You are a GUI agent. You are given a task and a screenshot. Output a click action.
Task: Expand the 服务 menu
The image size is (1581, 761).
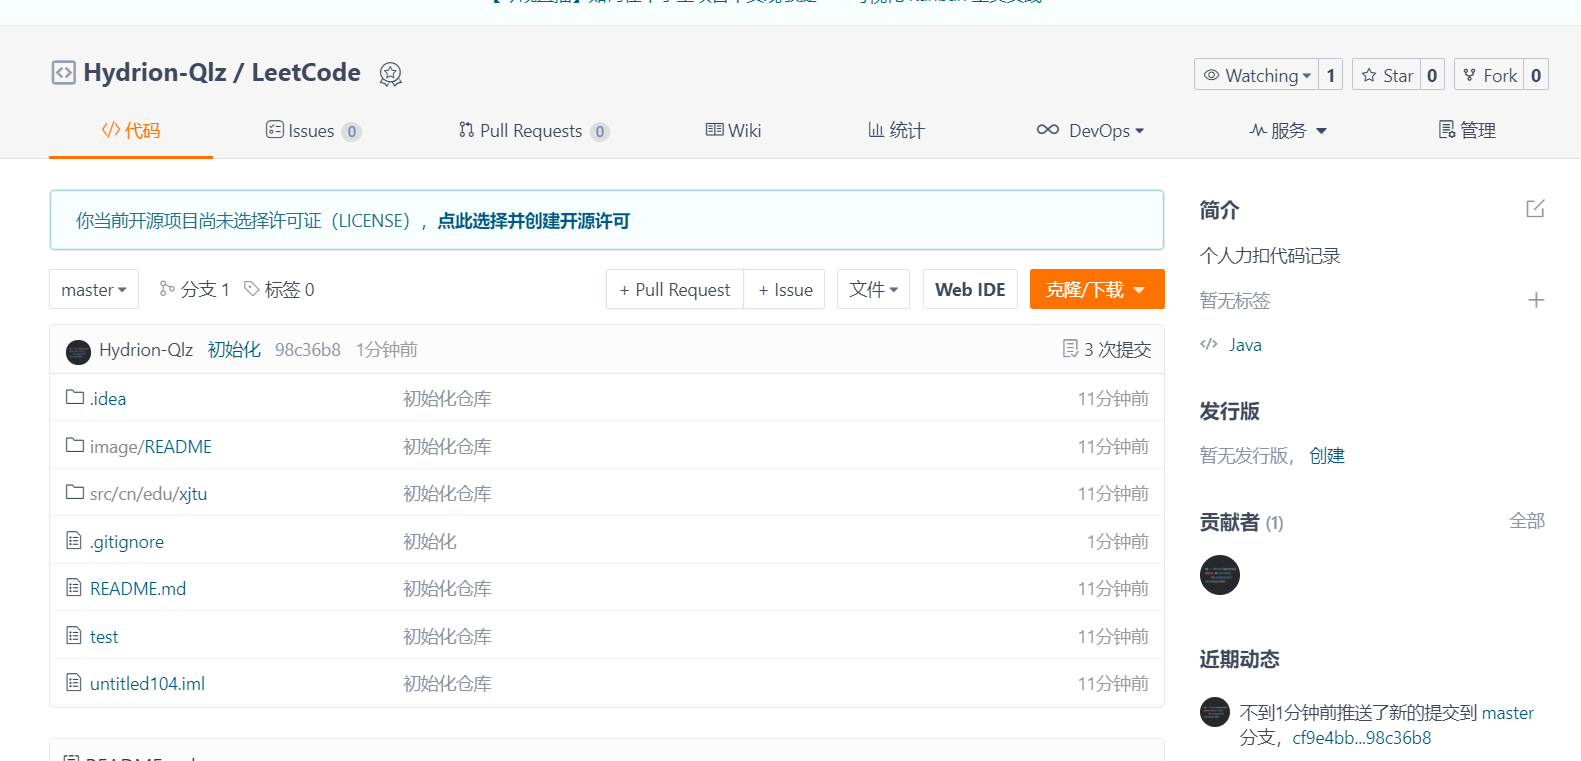tap(1288, 131)
